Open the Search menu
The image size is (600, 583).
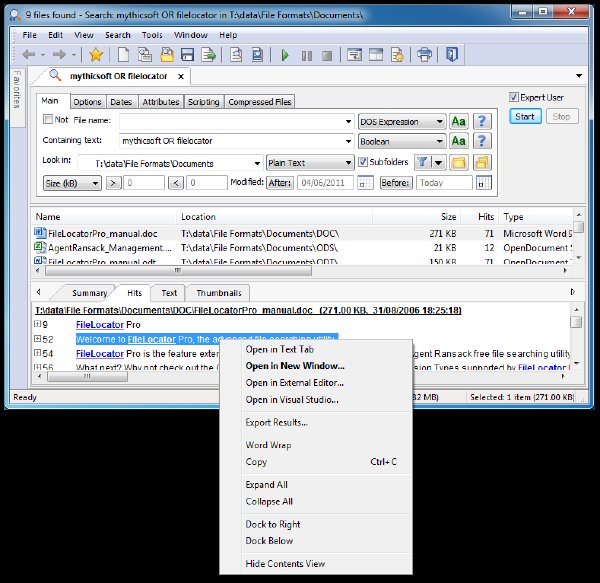(x=118, y=35)
